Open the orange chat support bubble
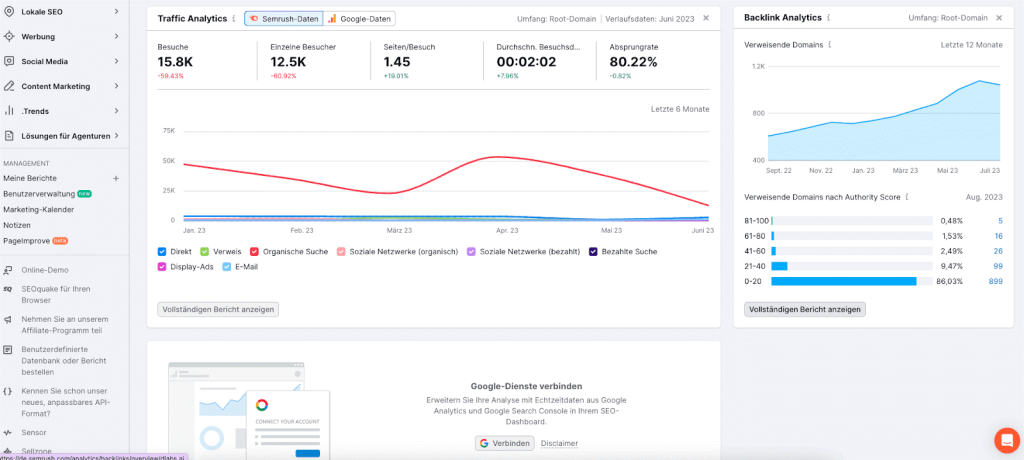 (x=1006, y=440)
